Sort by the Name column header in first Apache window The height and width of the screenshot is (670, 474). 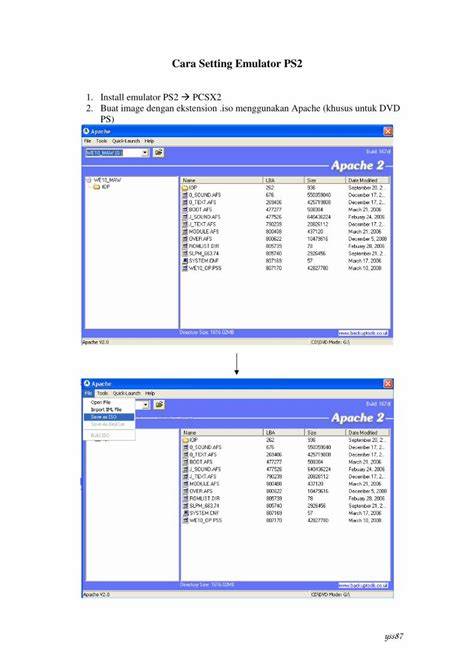tap(221, 180)
